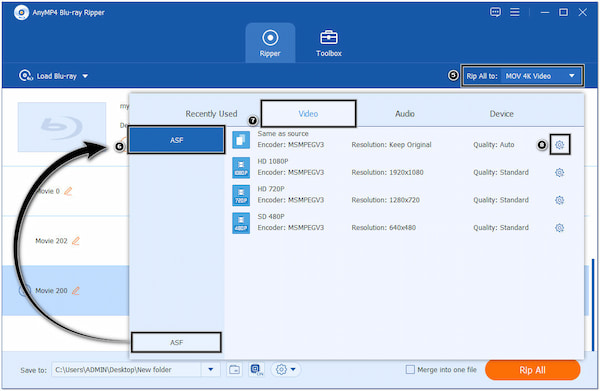600x391 pixels.
Task: Click the Rip All button
Action: [x=532, y=370]
